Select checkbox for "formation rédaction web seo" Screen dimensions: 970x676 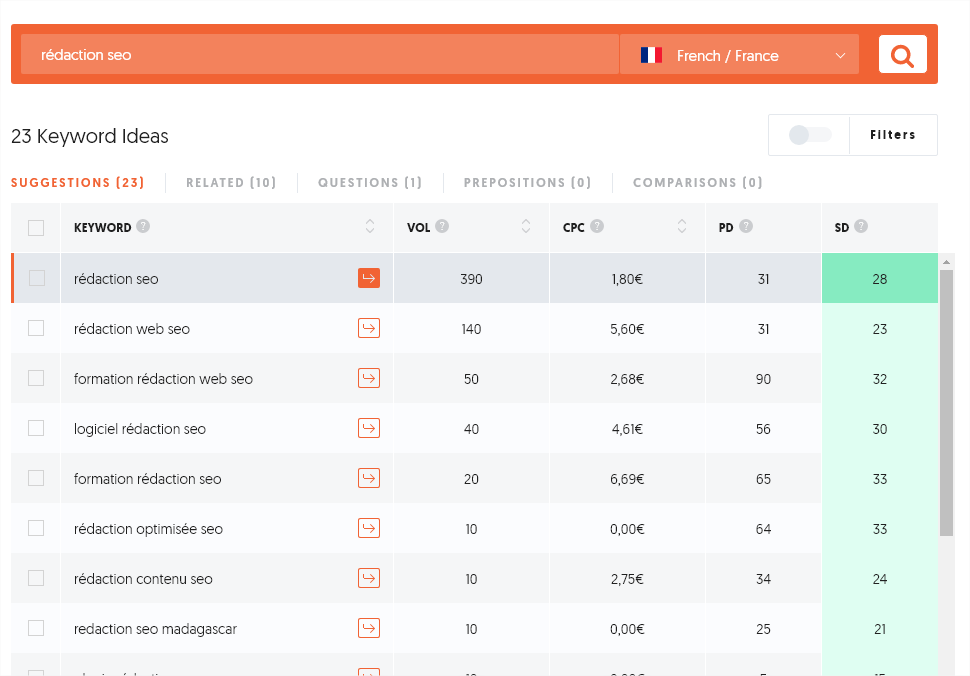[x=36, y=378]
